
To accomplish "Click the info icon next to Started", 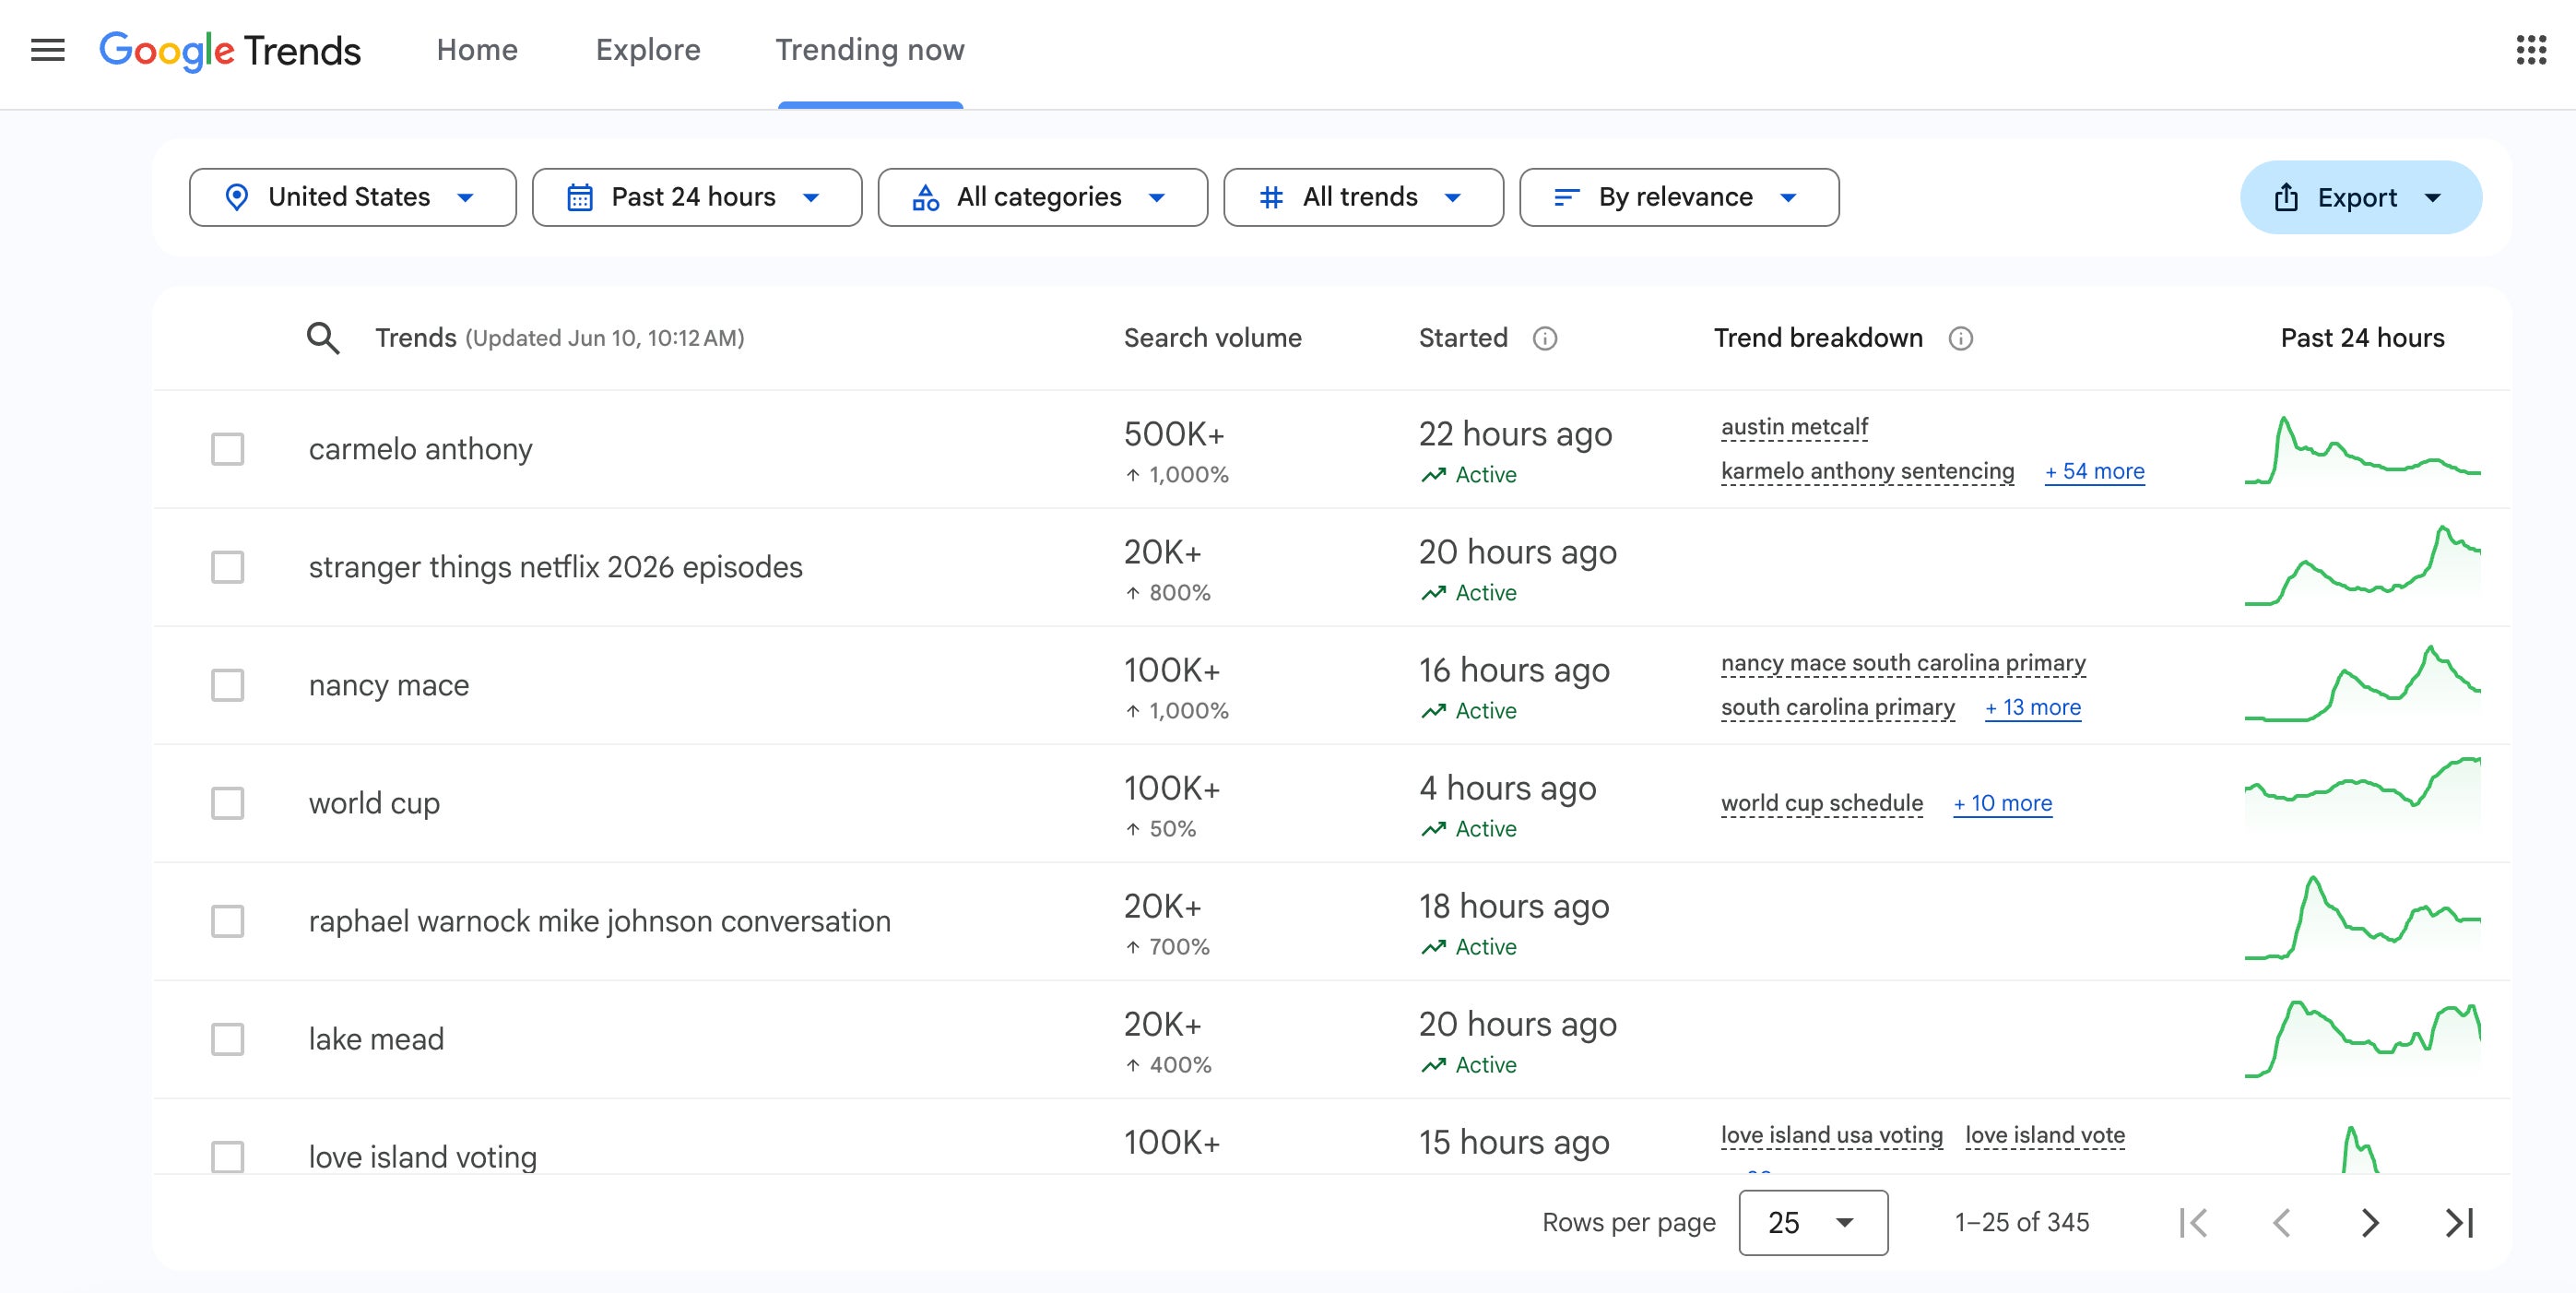I will click(1545, 339).
